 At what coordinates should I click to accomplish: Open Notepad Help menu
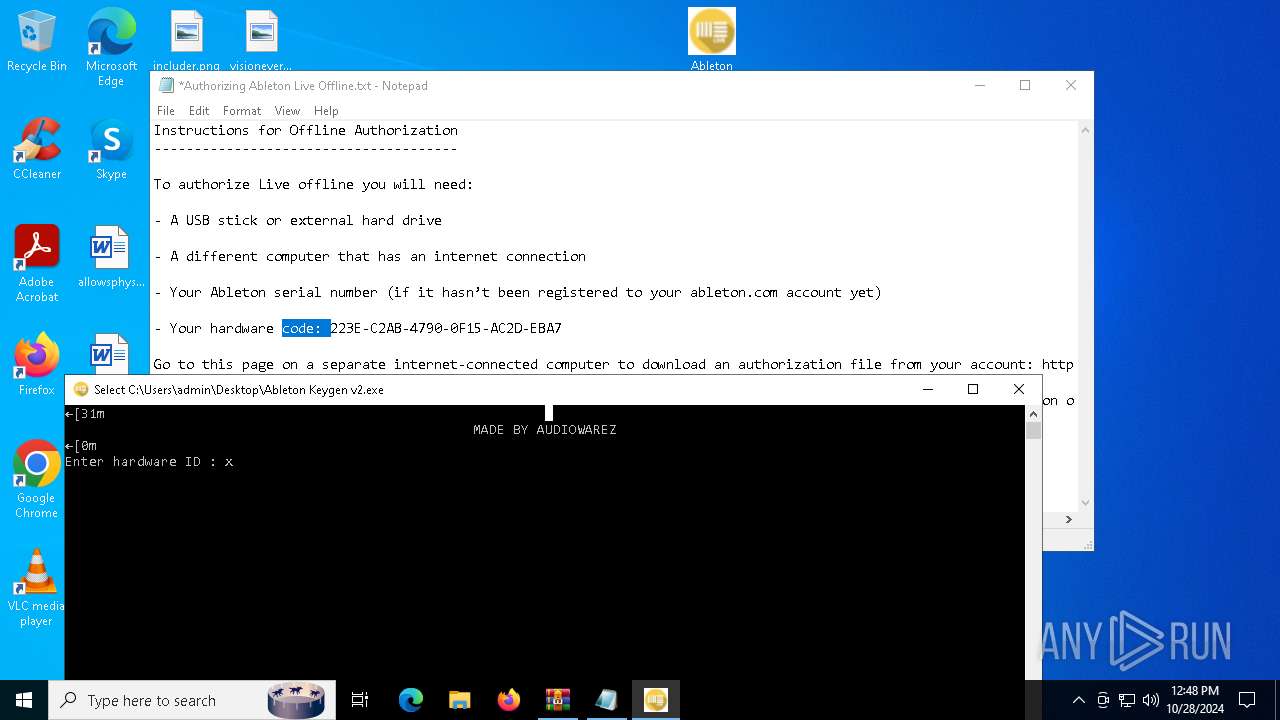click(x=326, y=111)
